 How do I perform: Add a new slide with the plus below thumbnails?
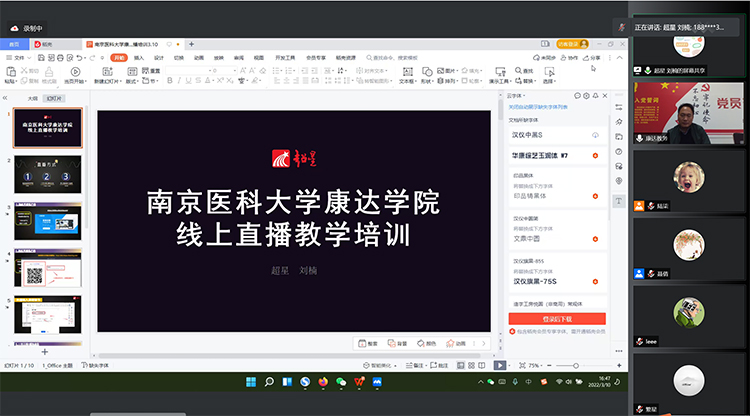coord(44,352)
